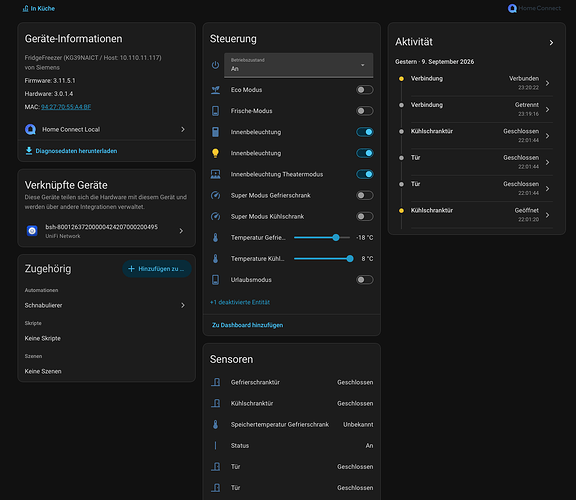Click the Gestern 9. September 2026 date
576x500 pixels.
[x=435, y=62]
